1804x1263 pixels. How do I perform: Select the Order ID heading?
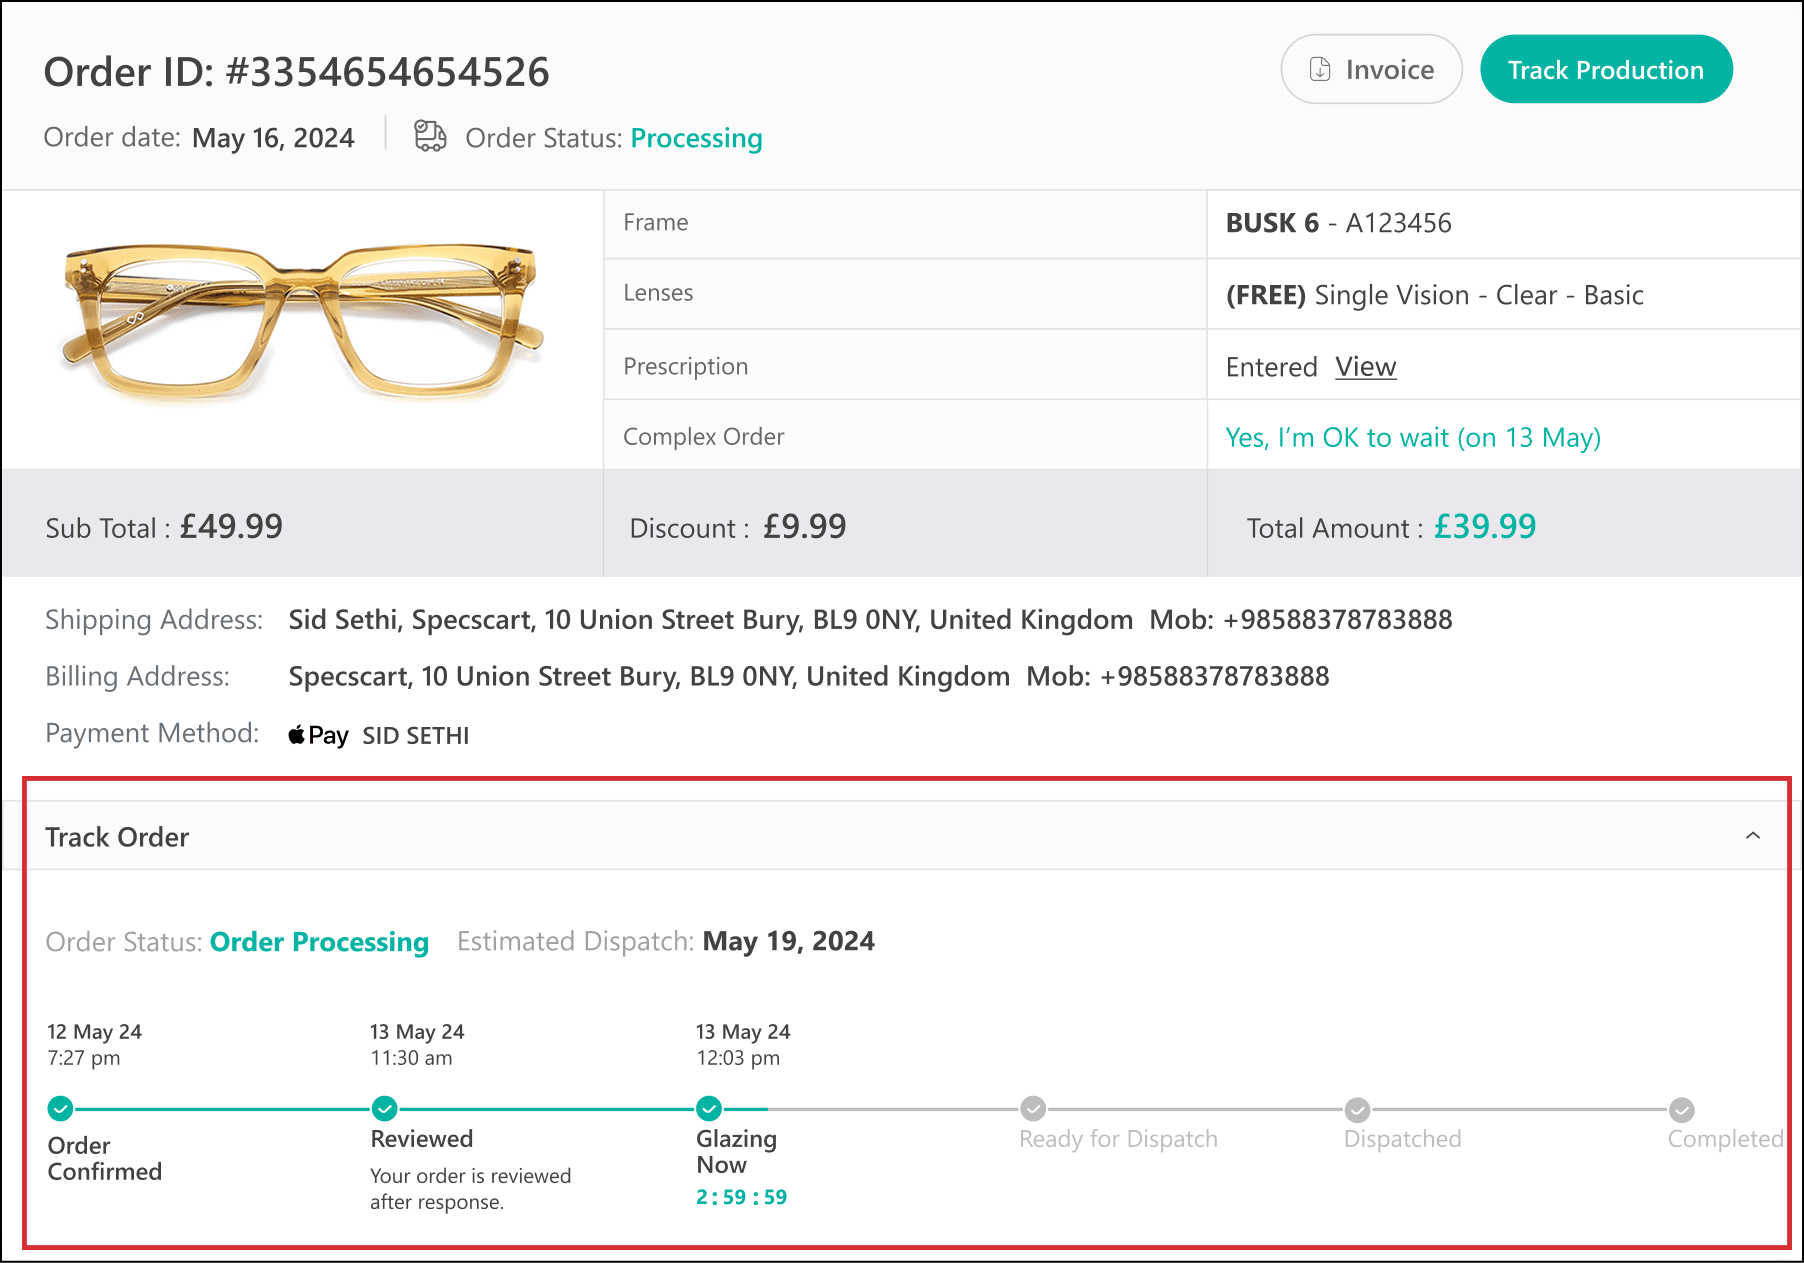[296, 70]
